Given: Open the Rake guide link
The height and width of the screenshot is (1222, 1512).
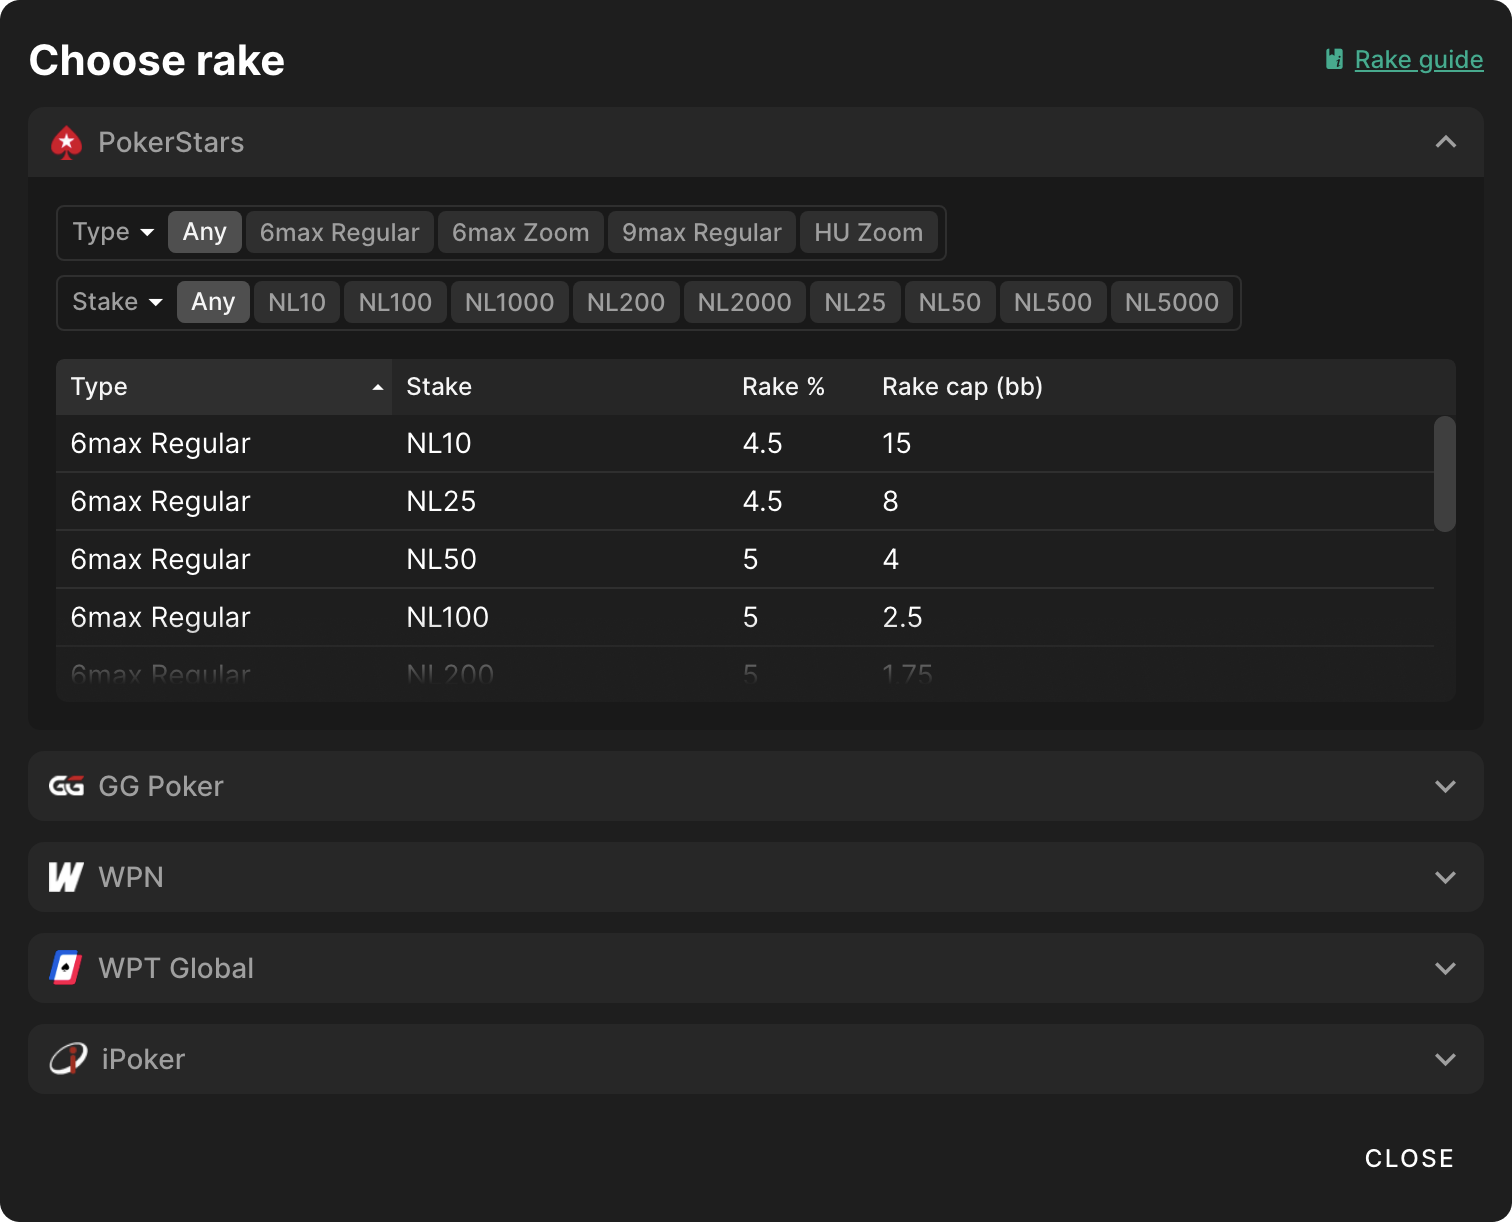Looking at the screenshot, I should coord(1419,60).
